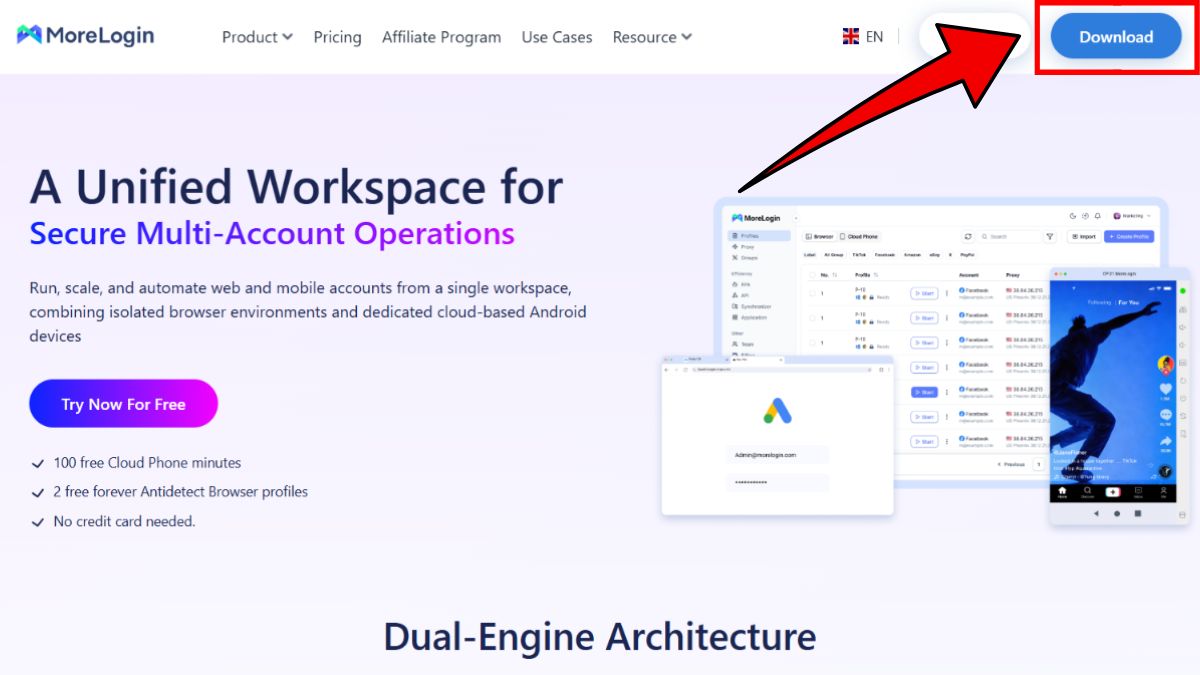The width and height of the screenshot is (1200, 675).
Task: Open the Marketing account dropdown in the mockup
Action: (1130, 216)
